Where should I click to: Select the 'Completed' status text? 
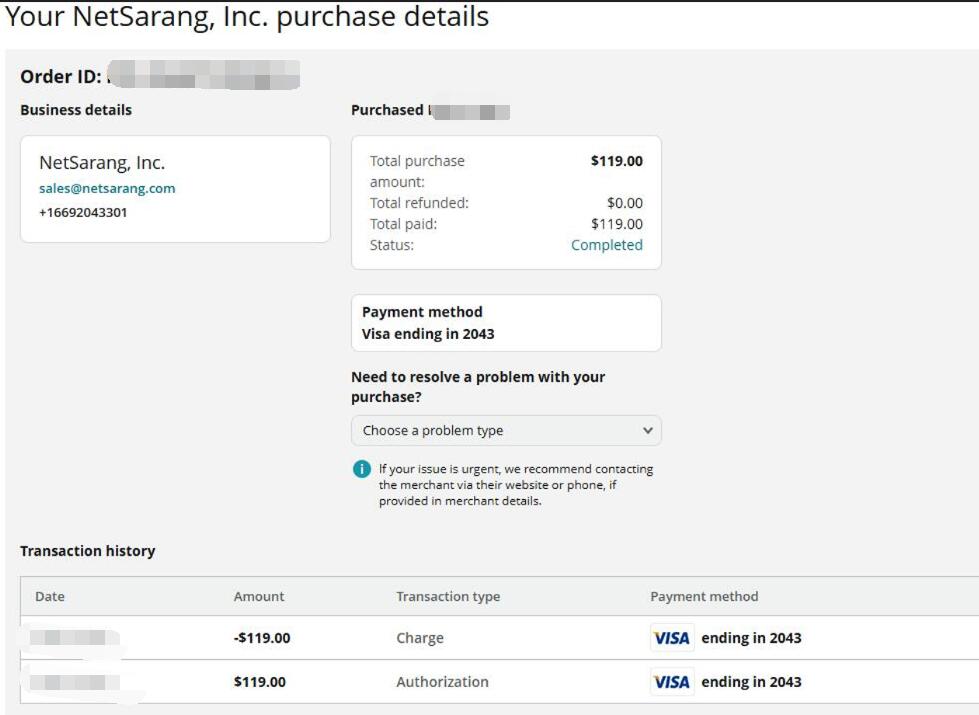pos(607,245)
